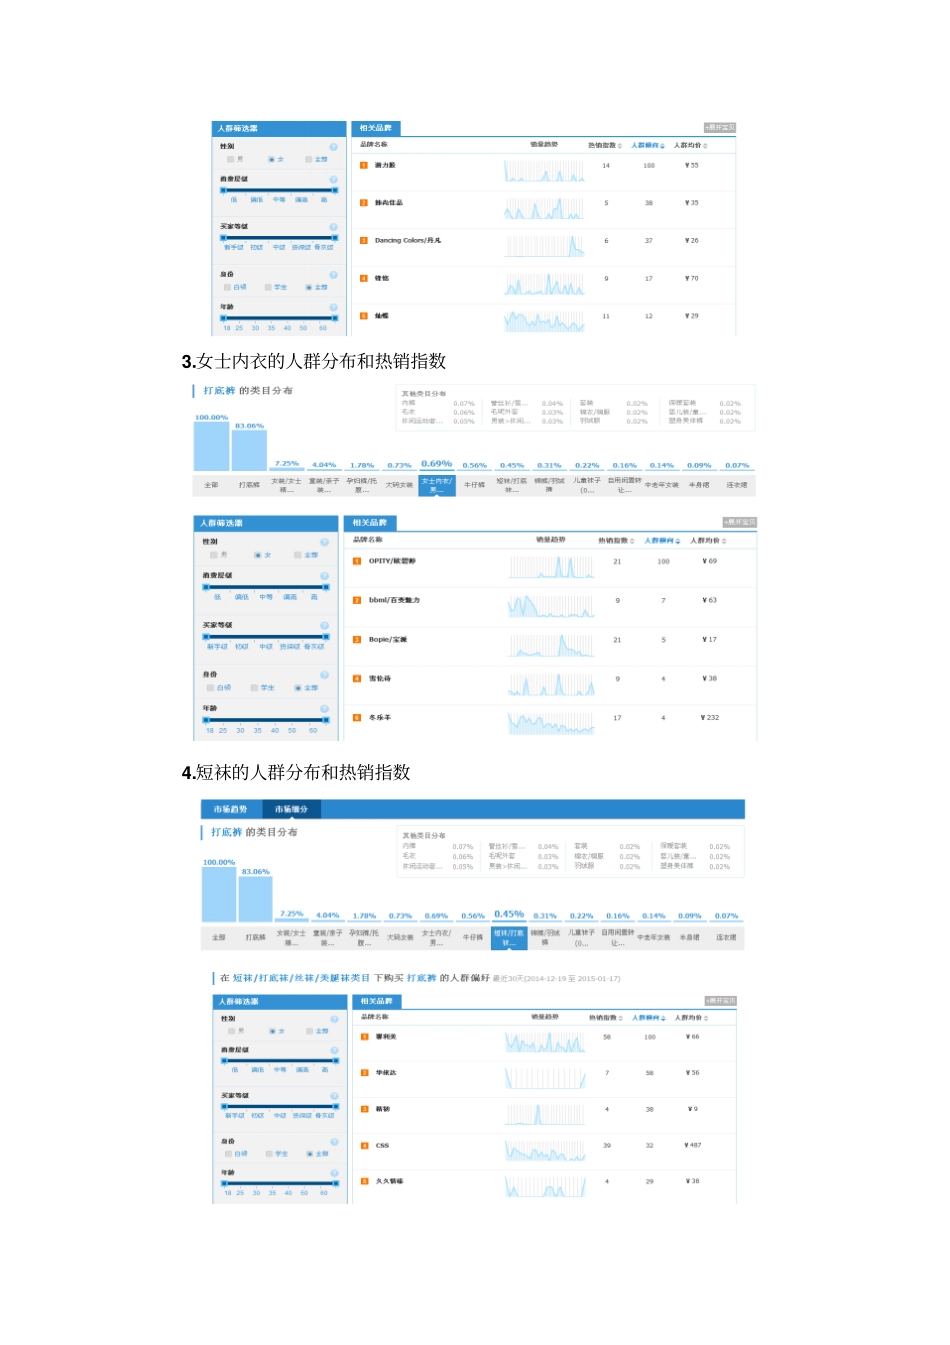Click left 消费层级 slider handle in topmost filter panel
The image size is (950, 1345).
(x=224, y=190)
